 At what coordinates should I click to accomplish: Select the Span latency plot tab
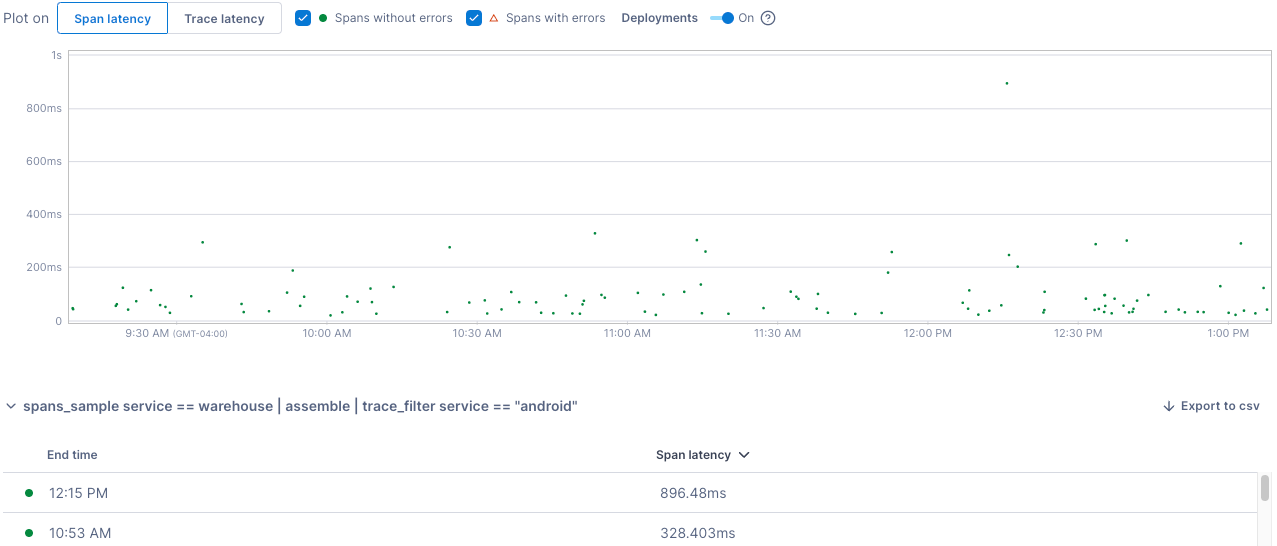(112, 18)
